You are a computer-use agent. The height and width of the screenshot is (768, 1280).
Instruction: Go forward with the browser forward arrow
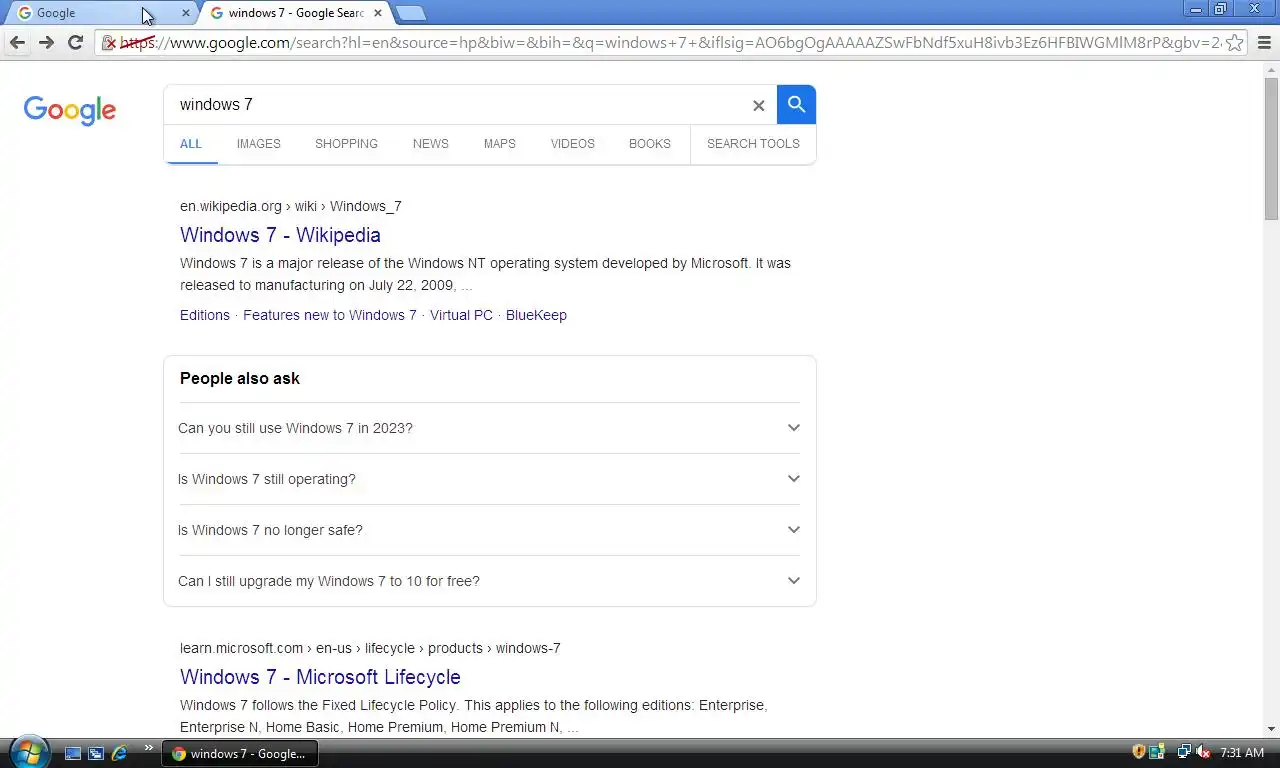click(46, 42)
